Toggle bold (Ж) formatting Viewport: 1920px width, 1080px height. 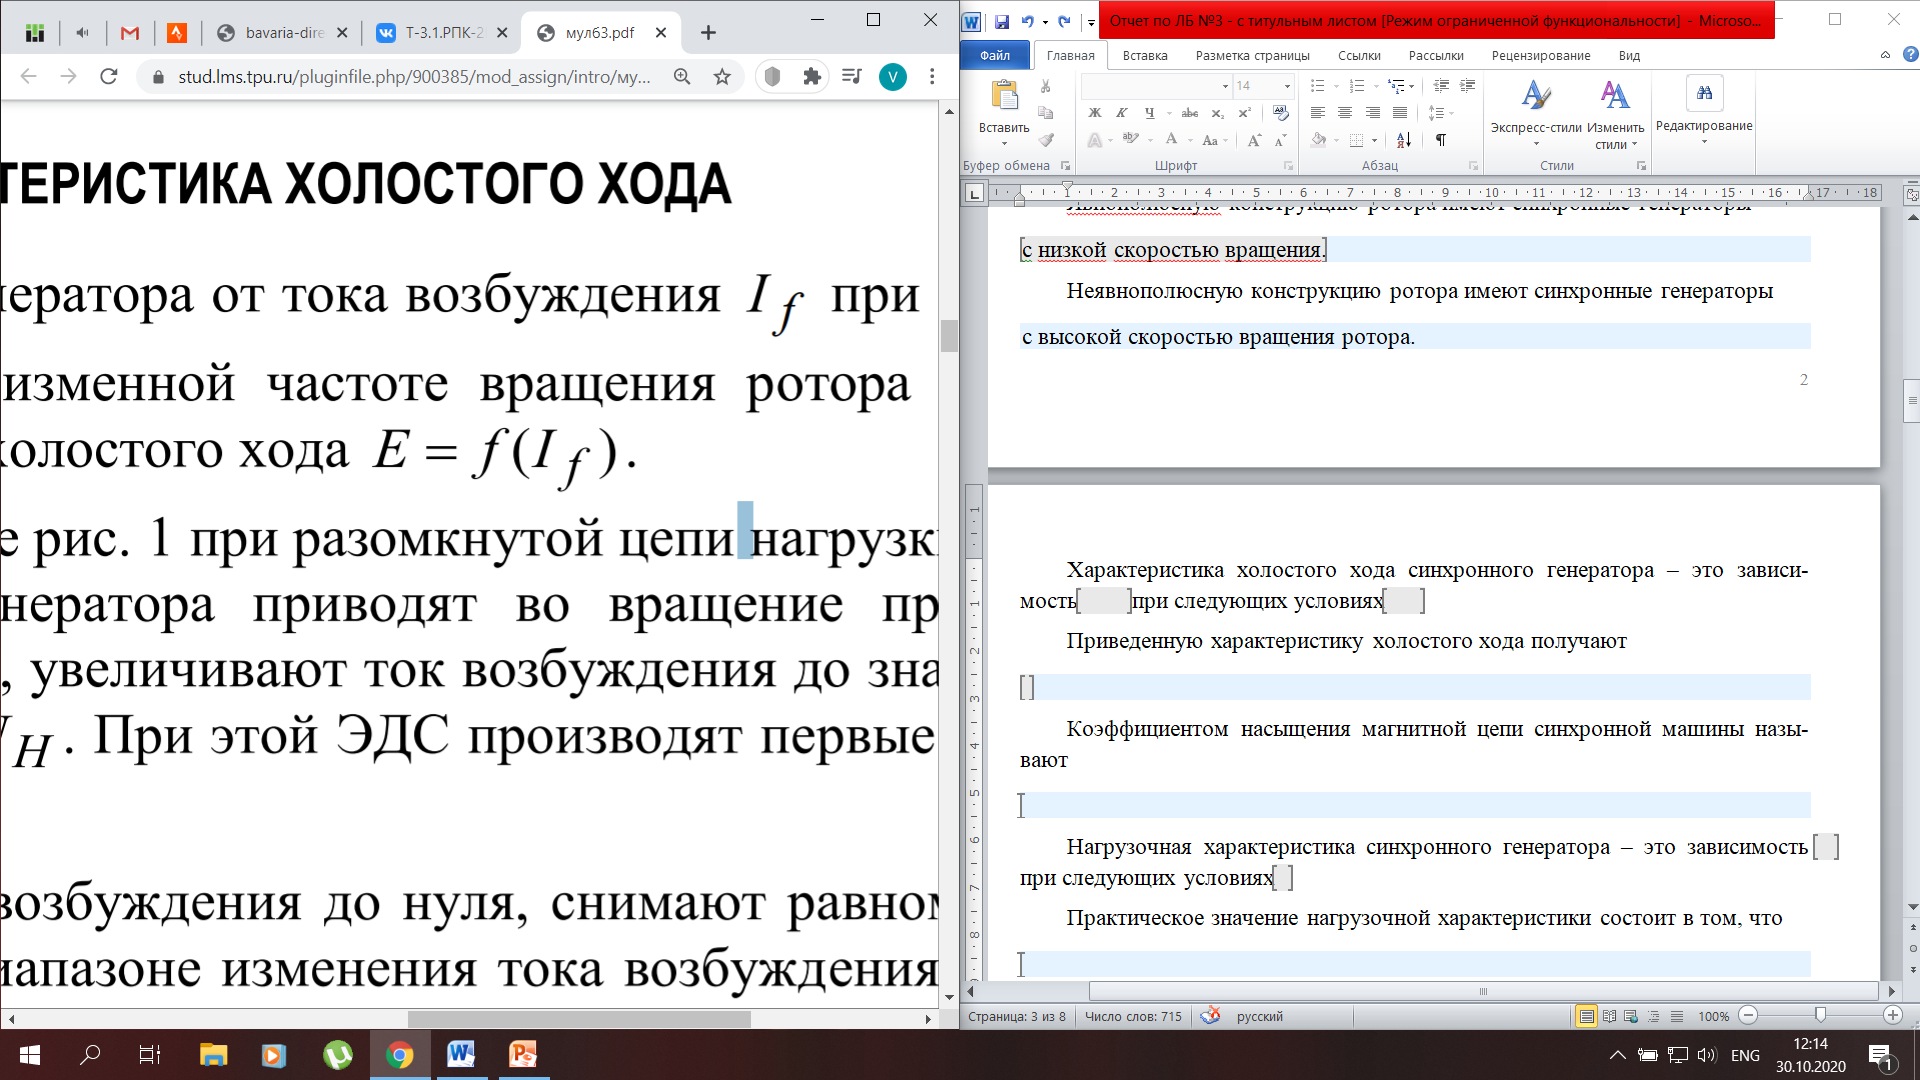pyautogui.click(x=1095, y=113)
